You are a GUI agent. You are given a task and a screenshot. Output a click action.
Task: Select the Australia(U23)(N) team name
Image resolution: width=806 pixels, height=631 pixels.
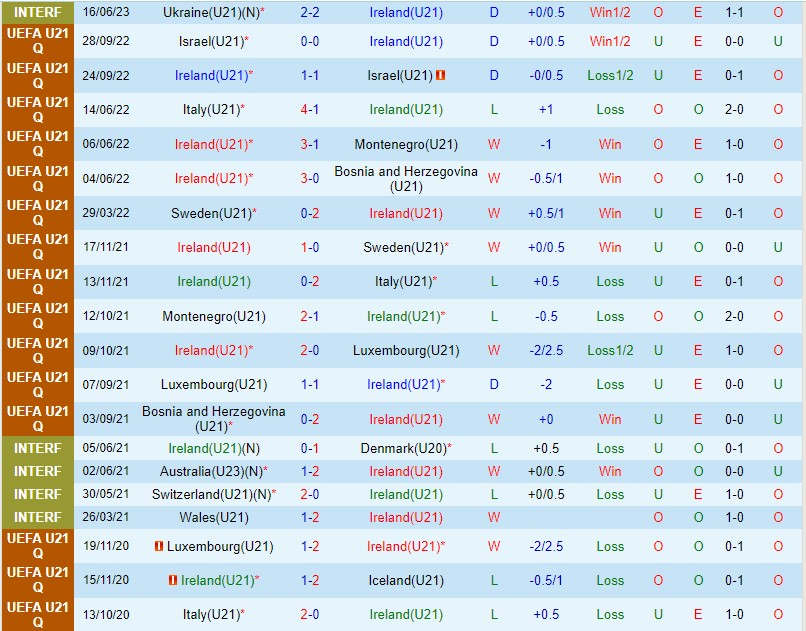point(210,471)
